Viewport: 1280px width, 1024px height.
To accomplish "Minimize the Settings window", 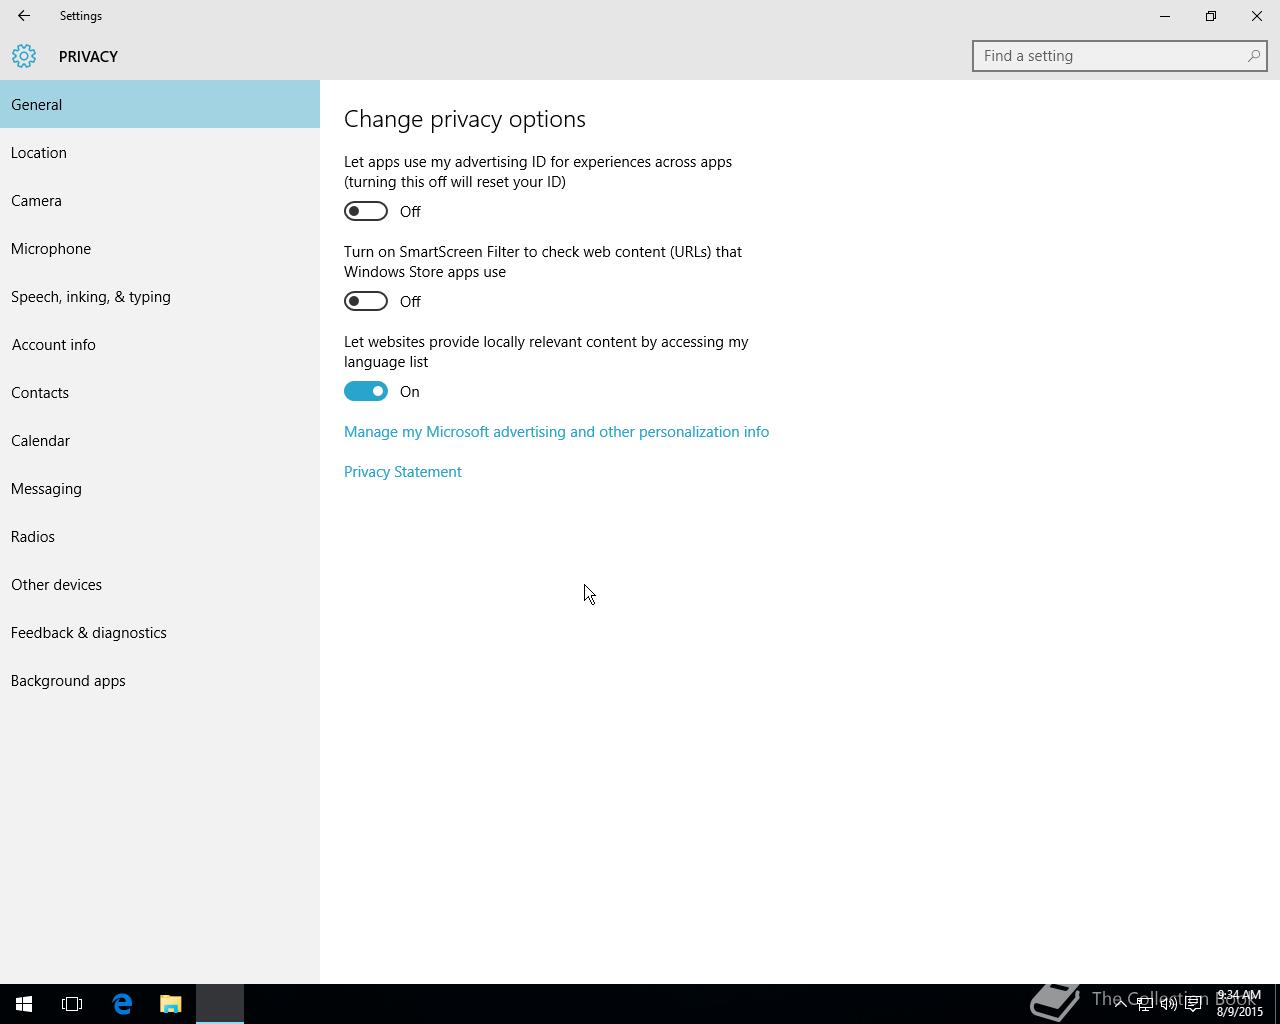I will 1165,16.
